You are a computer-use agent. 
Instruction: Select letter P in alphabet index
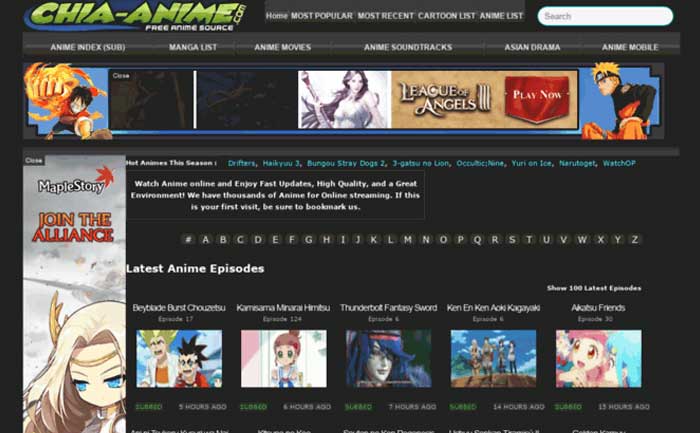pyautogui.click(x=460, y=239)
